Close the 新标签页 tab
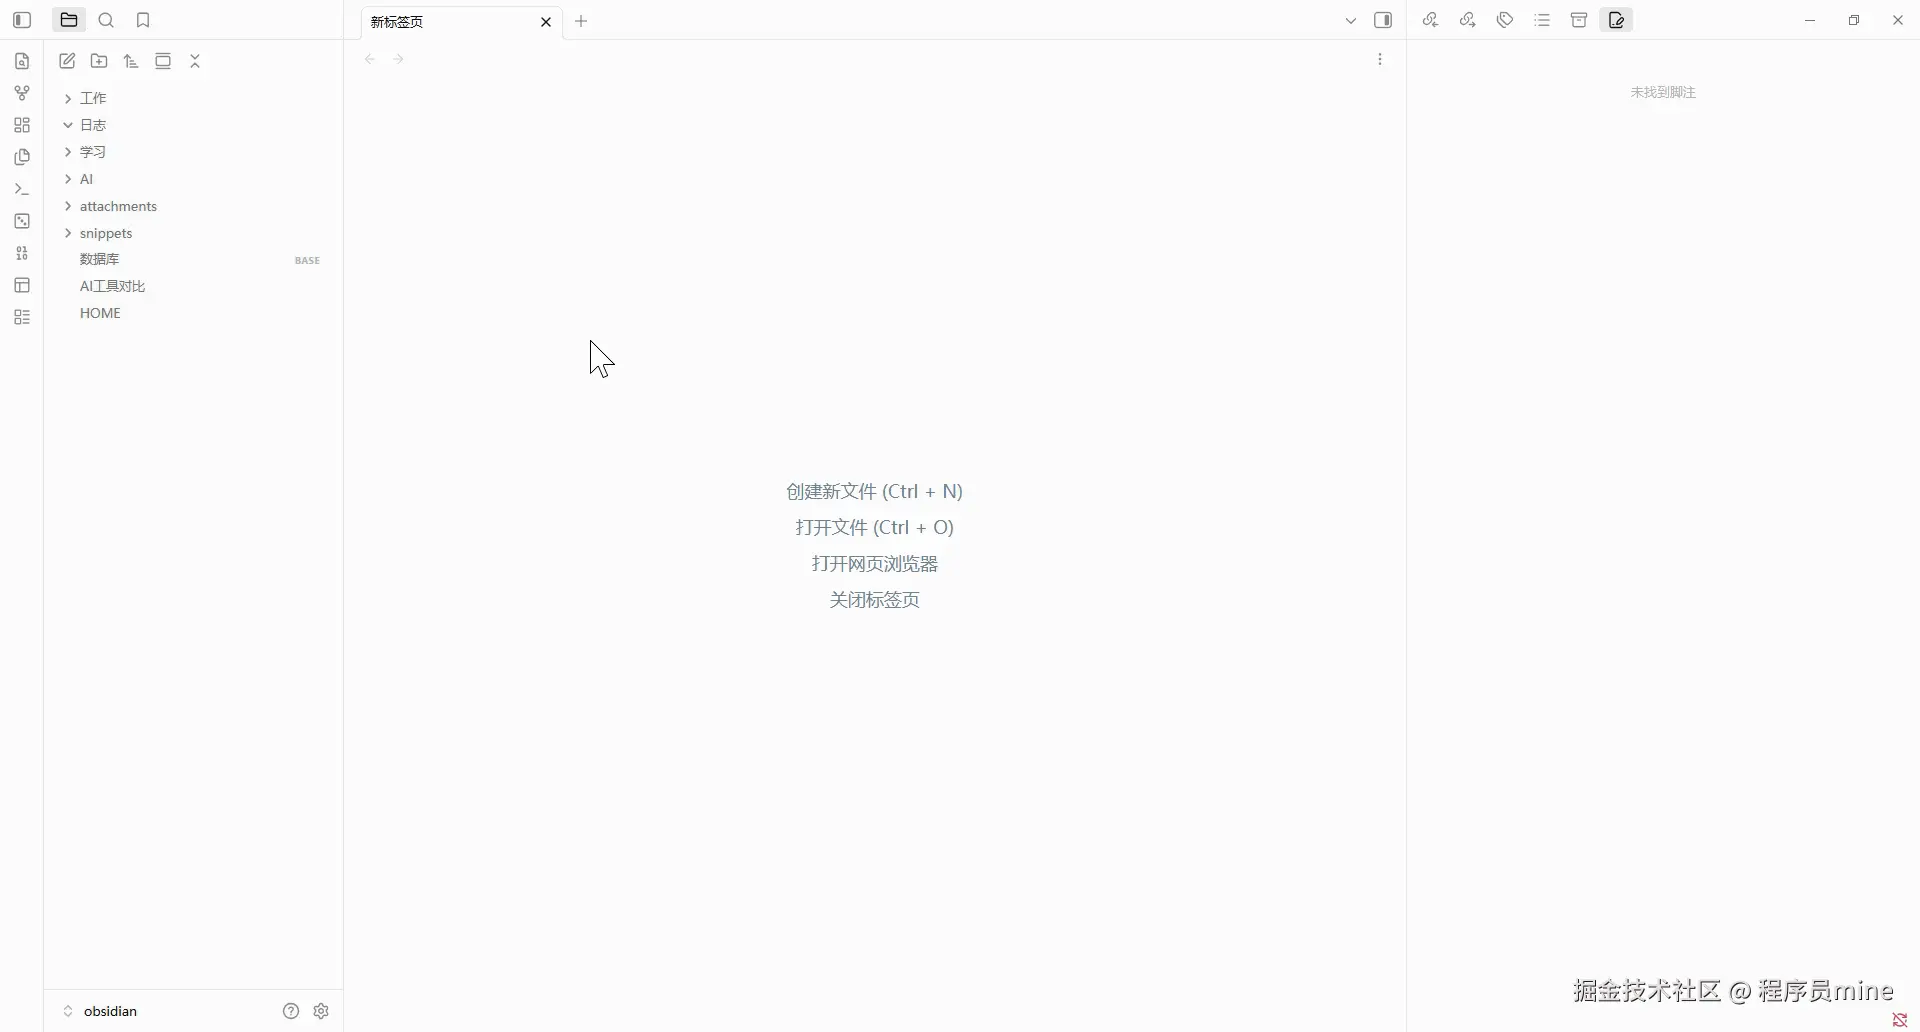 [x=546, y=21]
